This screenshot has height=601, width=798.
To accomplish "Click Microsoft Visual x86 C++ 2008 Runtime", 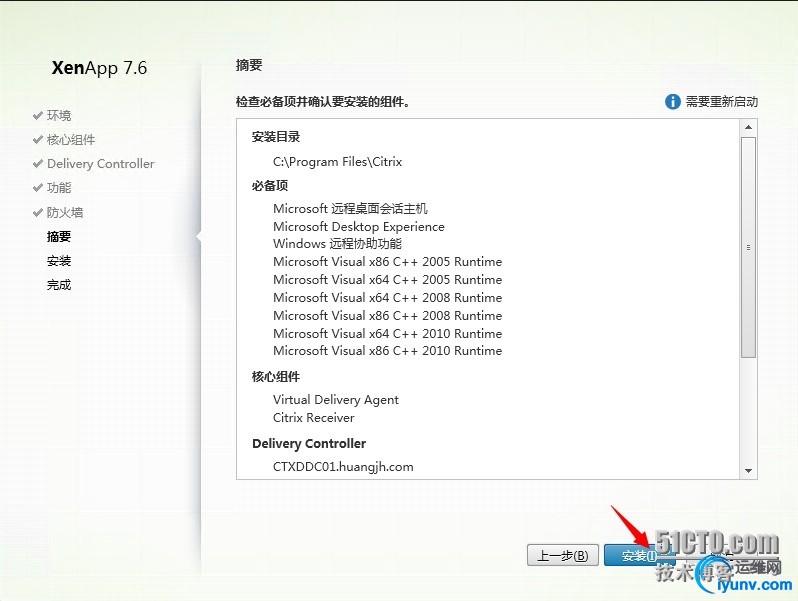I will click(387, 316).
